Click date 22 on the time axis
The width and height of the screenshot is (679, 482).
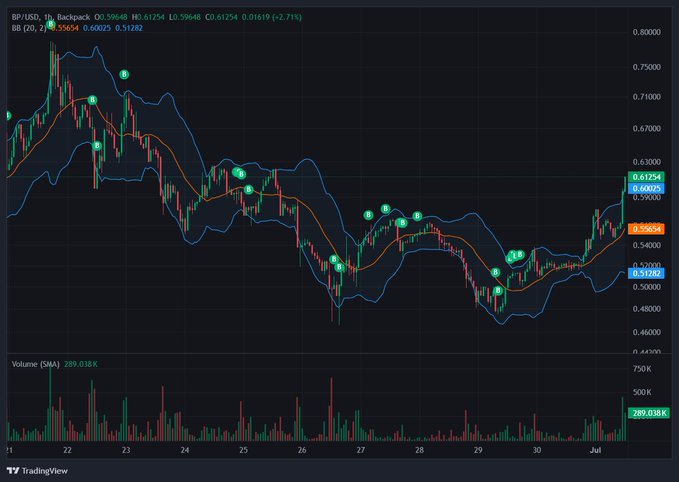pos(67,450)
